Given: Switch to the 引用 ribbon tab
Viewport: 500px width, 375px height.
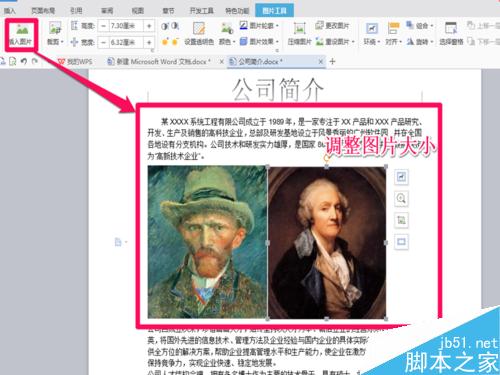Looking at the screenshot, I should pyautogui.click(x=76, y=11).
